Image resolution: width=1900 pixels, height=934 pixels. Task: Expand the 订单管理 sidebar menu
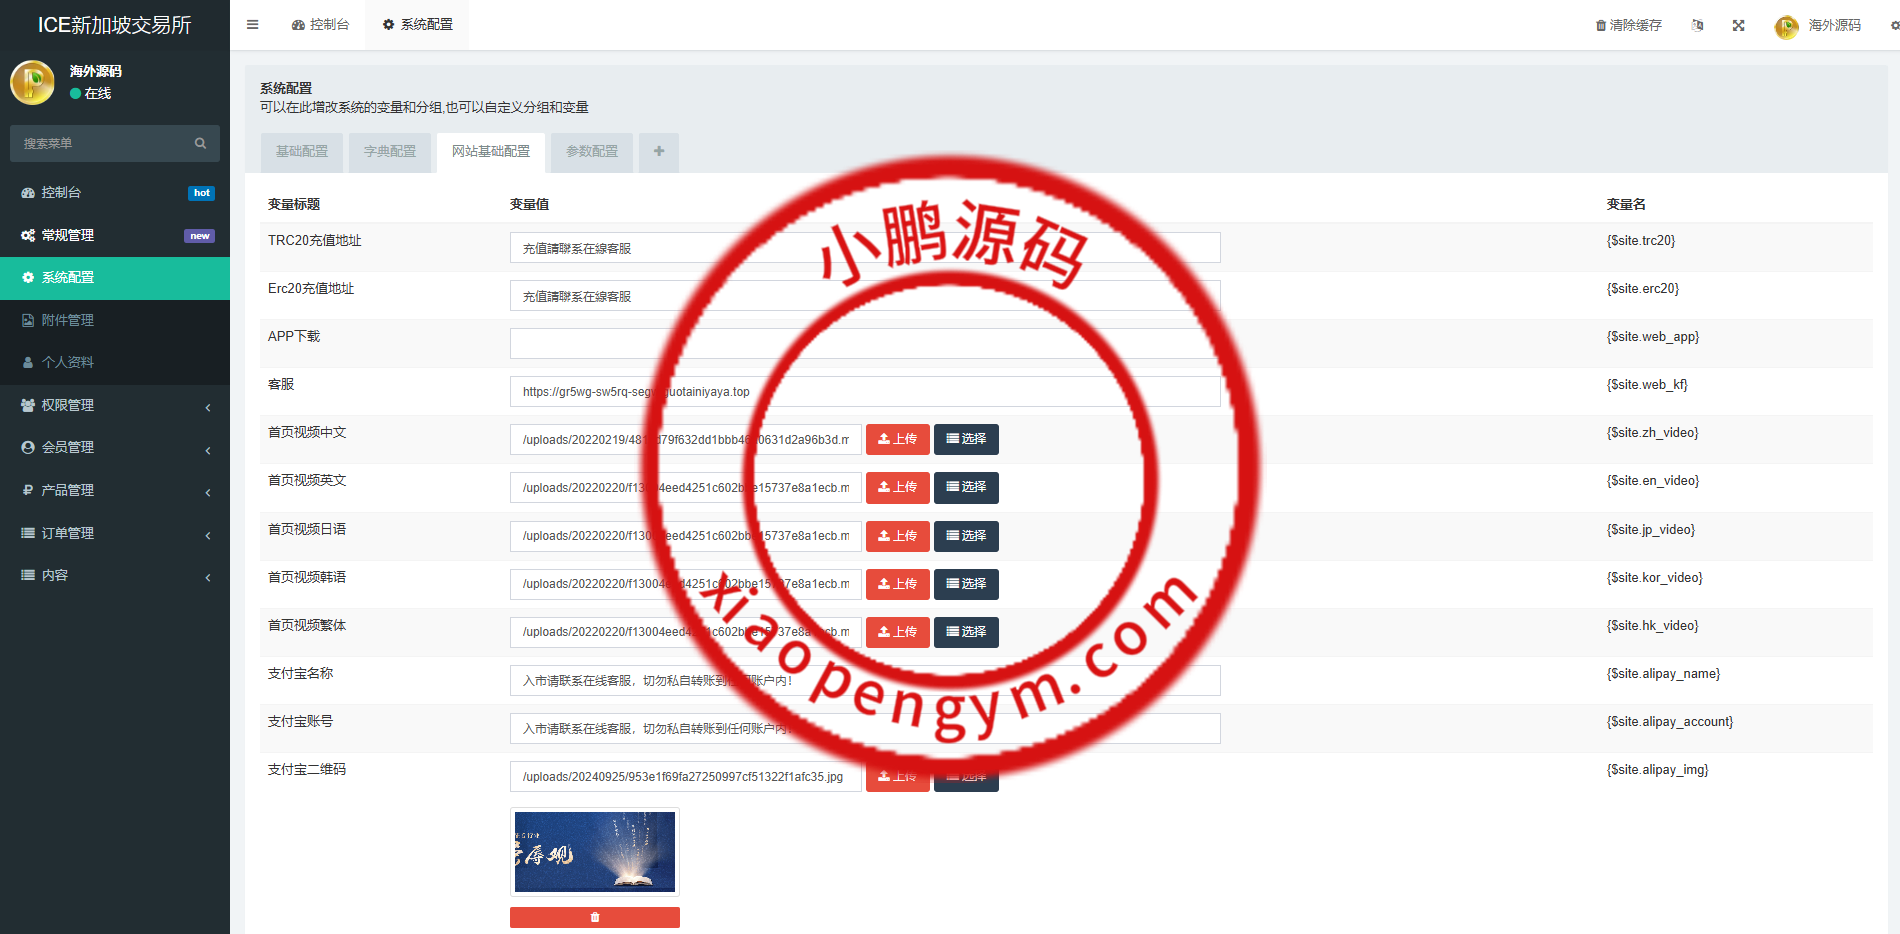[115, 533]
